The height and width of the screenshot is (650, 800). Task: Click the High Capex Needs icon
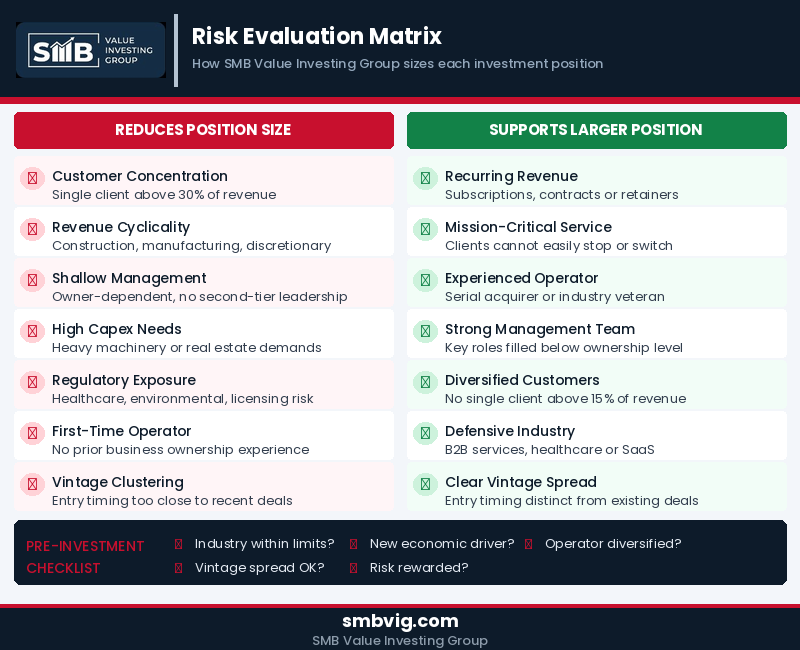[x=32, y=331]
